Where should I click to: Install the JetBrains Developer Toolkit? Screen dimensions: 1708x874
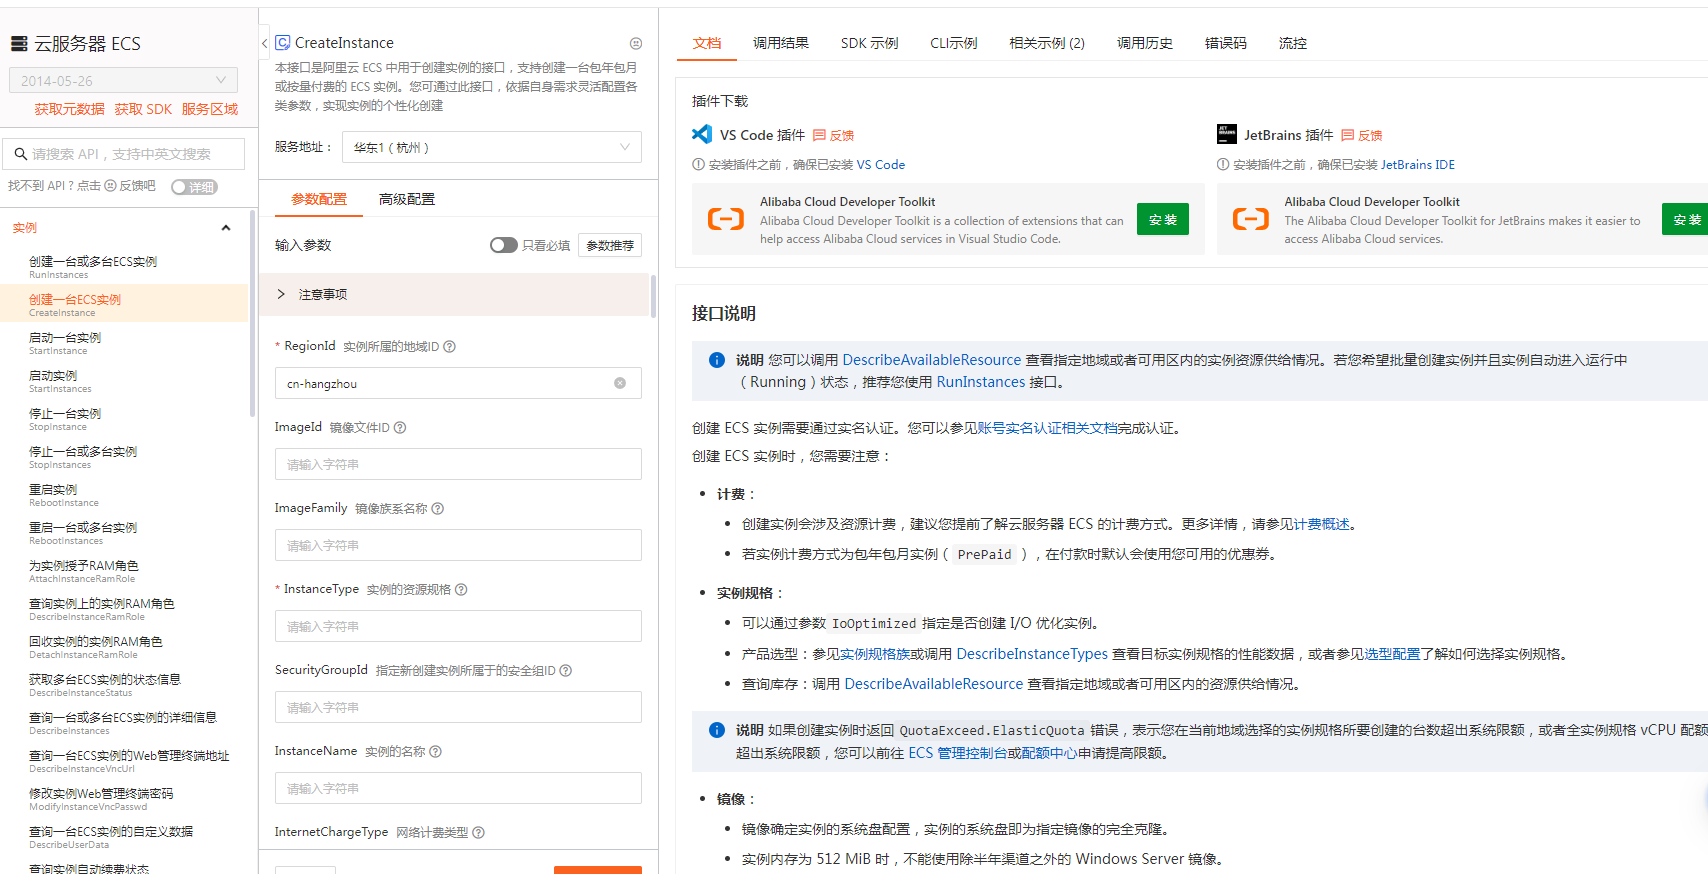[x=1686, y=219]
